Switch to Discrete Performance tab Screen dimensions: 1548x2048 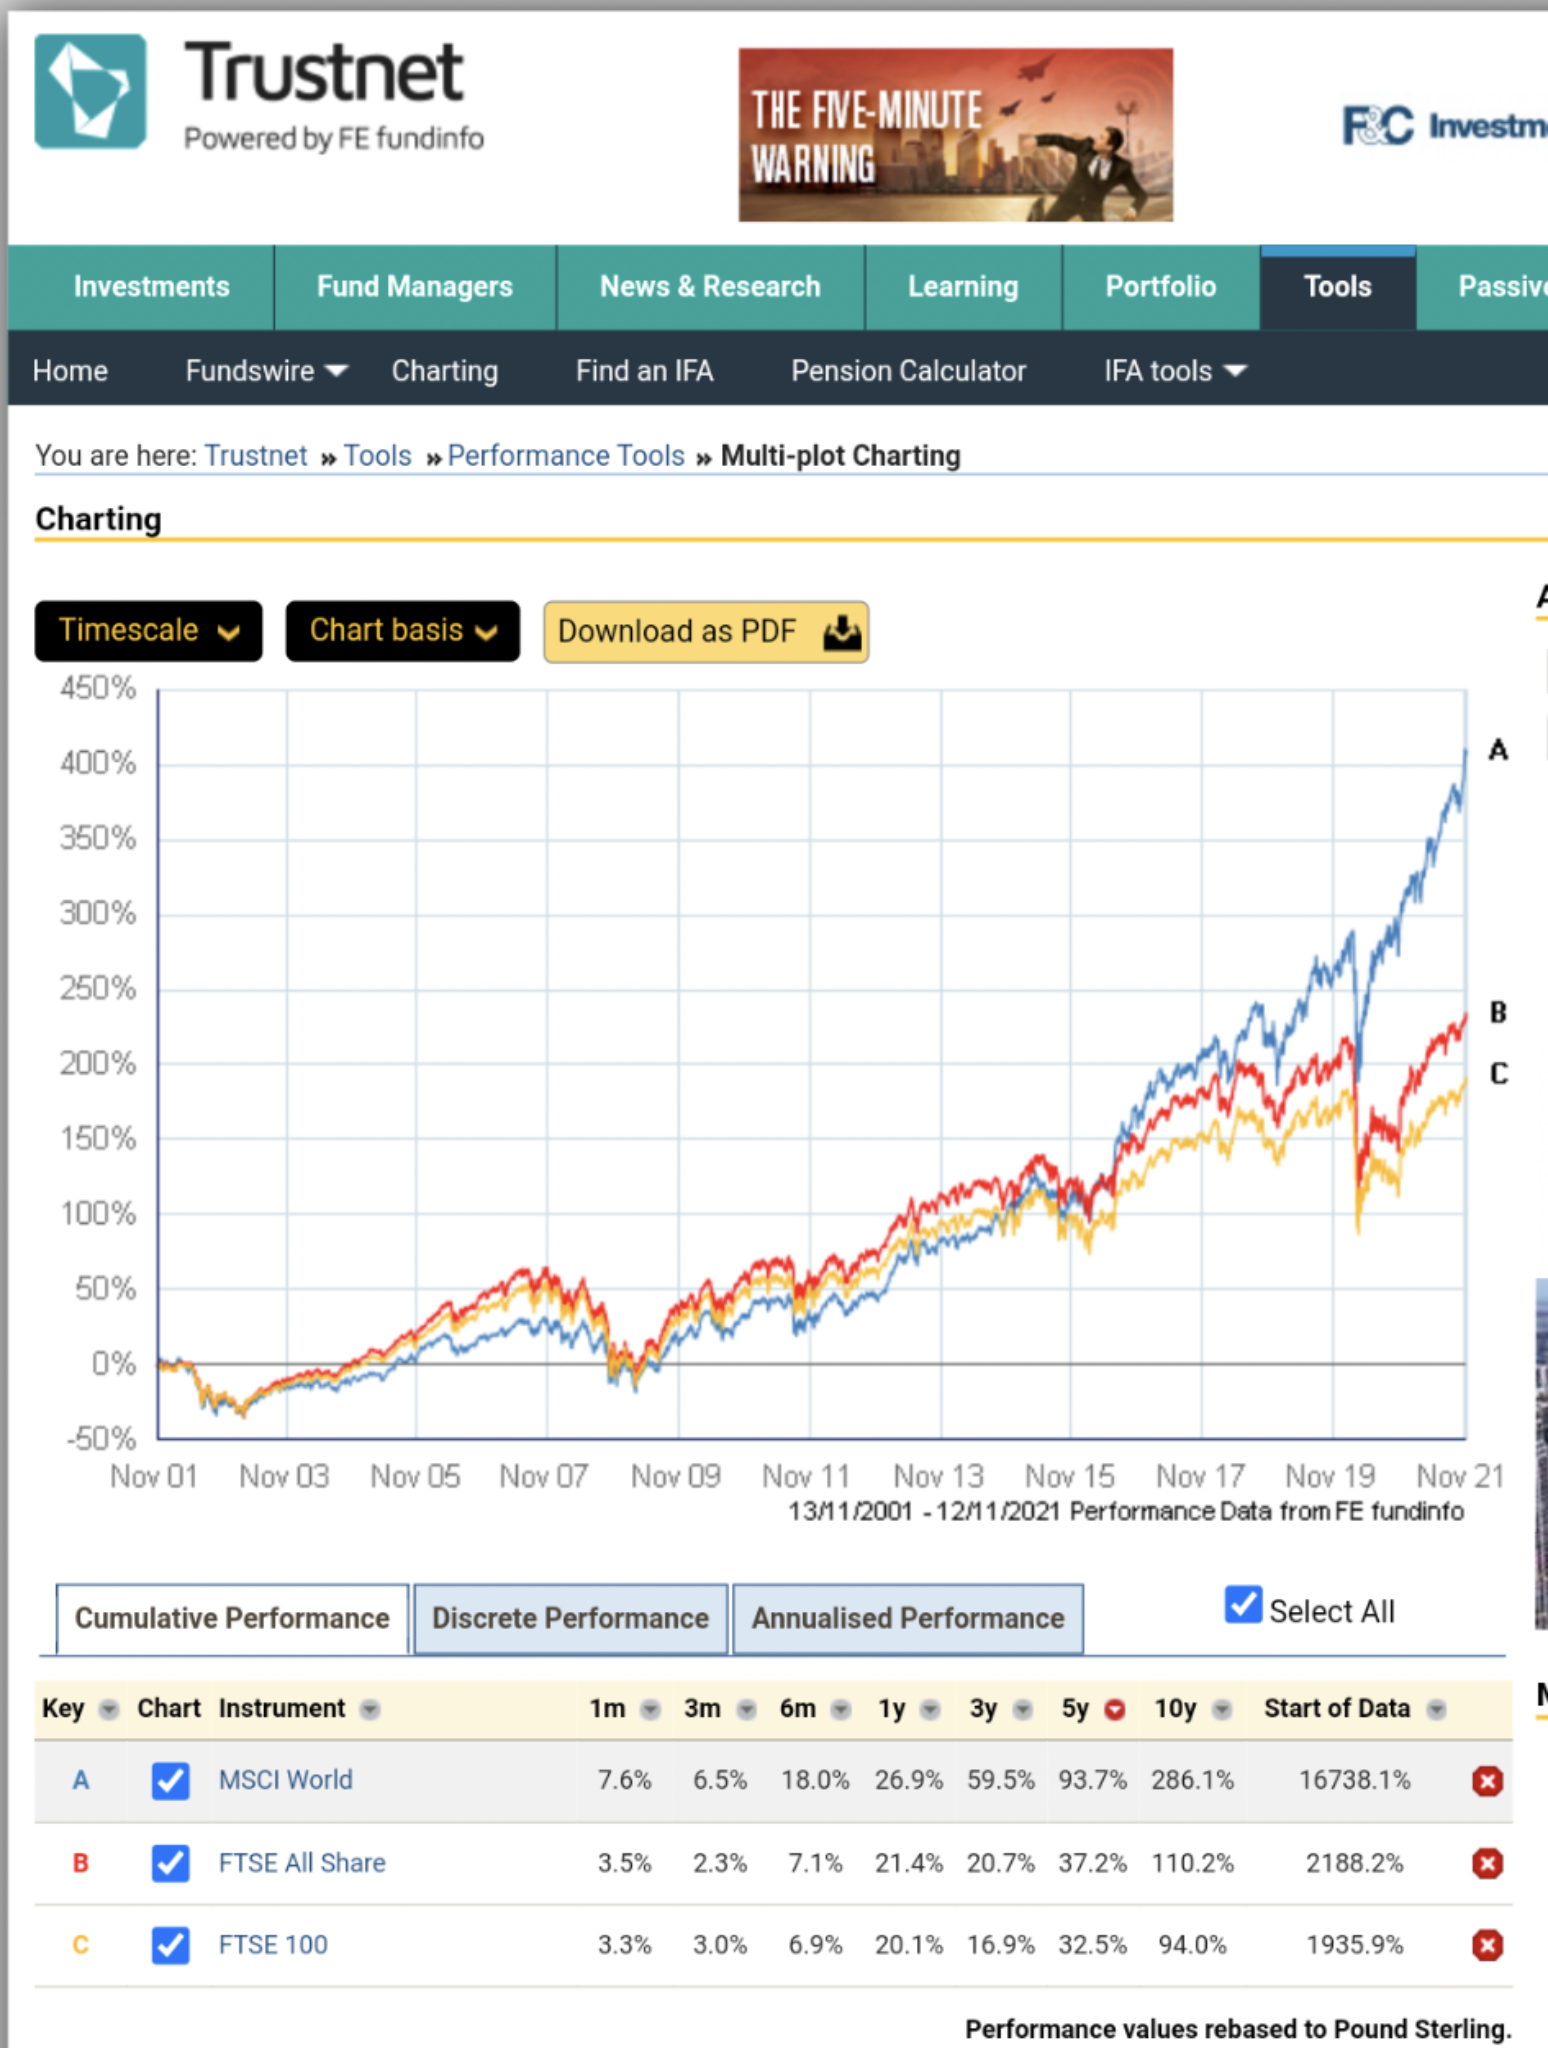coord(571,1618)
